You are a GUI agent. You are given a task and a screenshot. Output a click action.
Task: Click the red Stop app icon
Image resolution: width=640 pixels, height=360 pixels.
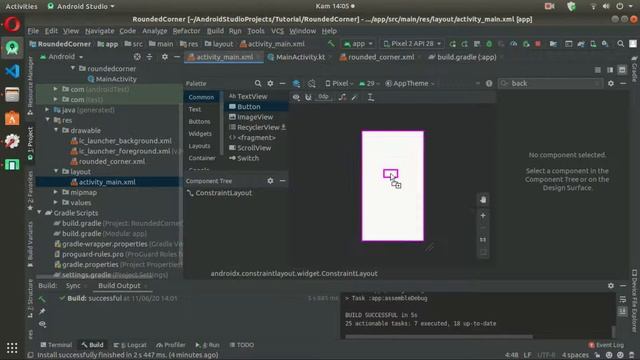point(538,44)
